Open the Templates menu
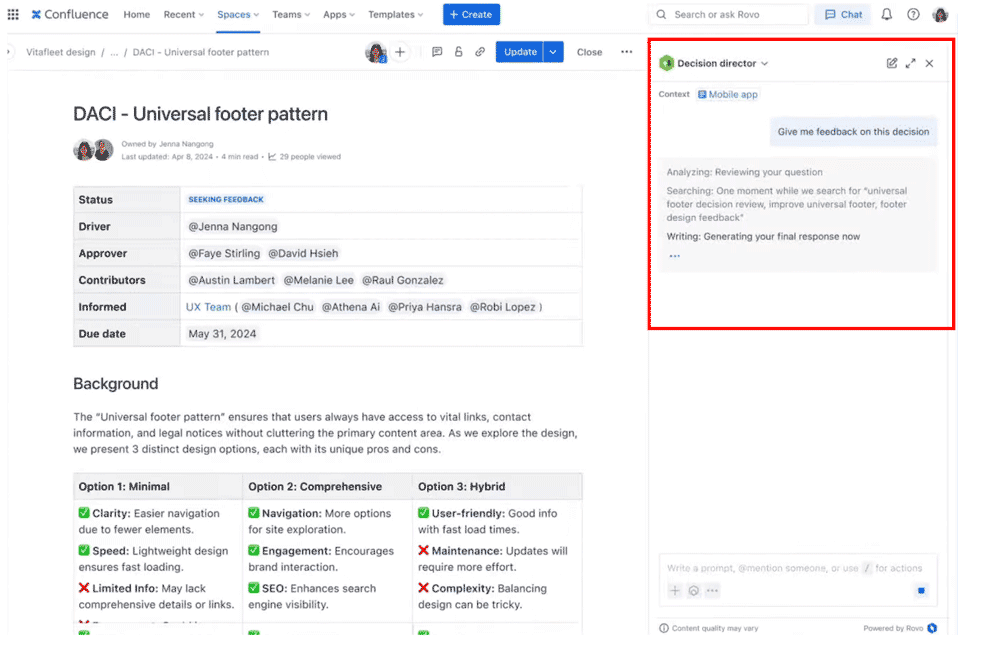The height and width of the screenshot is (657, 1000). coord(395,15)
